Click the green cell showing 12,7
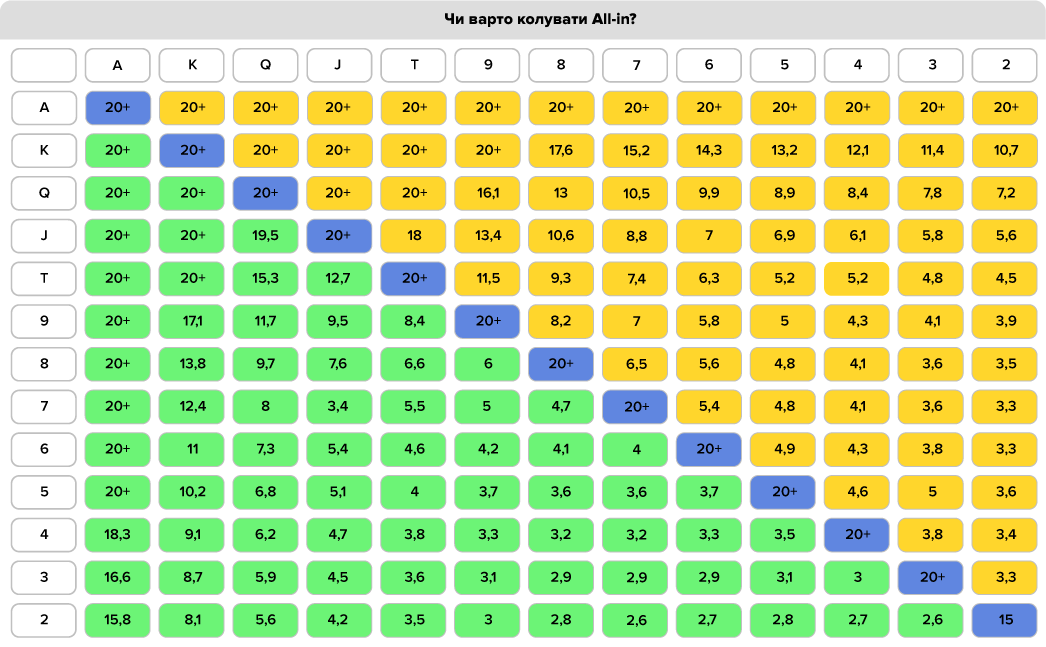Screen dimensions: 1046x647 [x=339, y=279]
